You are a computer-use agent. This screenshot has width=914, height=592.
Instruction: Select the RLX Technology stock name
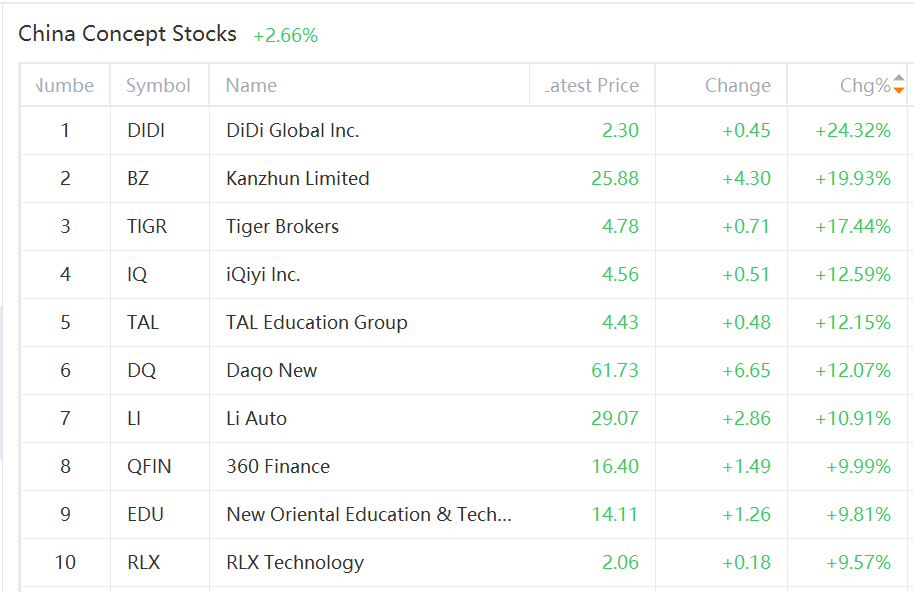pos(295,562)
